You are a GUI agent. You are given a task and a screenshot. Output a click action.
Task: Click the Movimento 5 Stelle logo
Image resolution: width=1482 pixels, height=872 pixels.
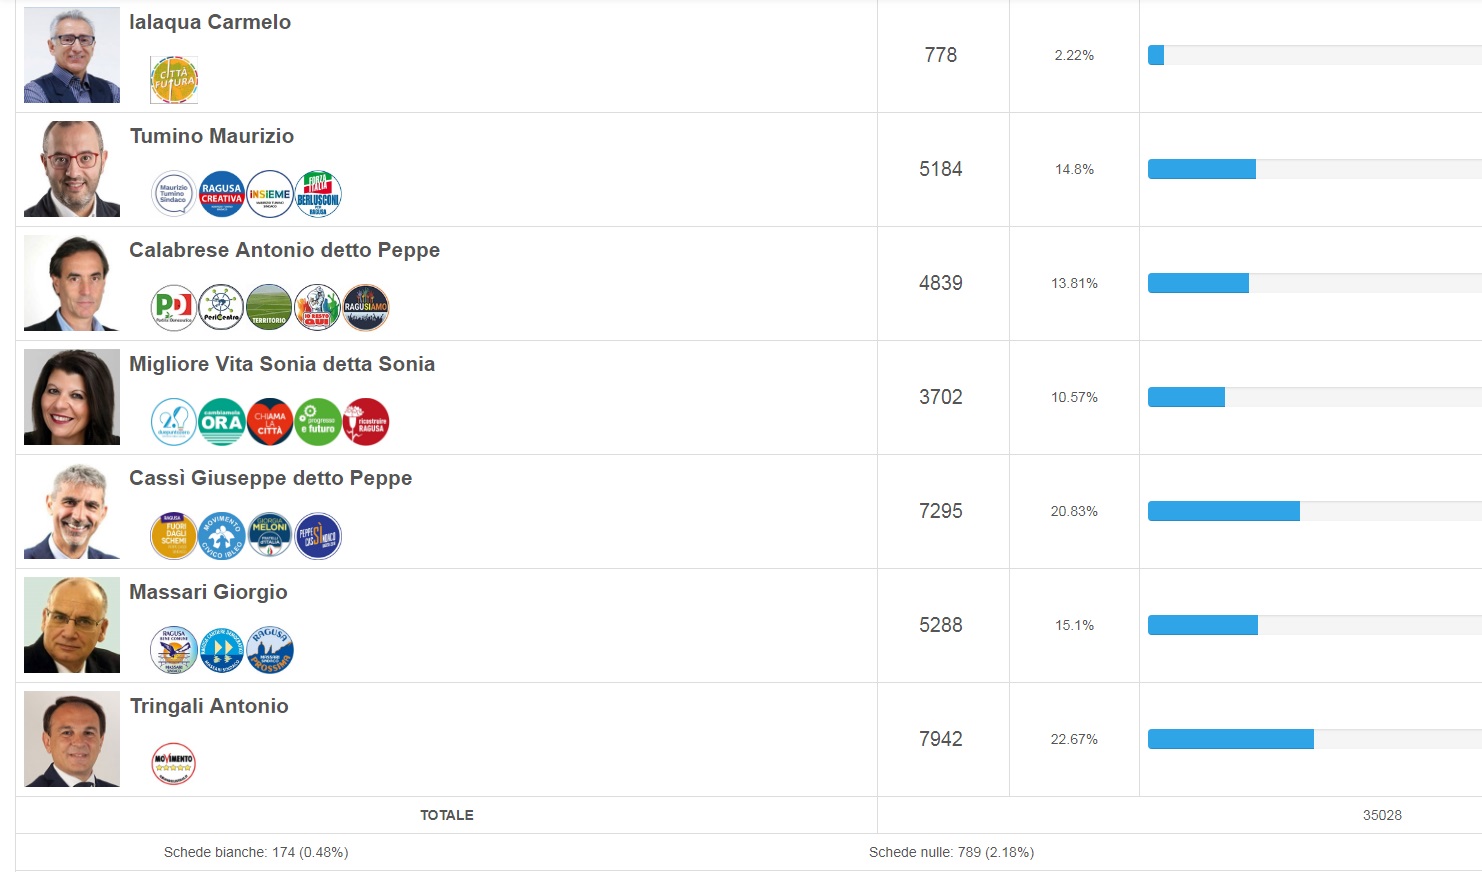(x=174, y=764)
